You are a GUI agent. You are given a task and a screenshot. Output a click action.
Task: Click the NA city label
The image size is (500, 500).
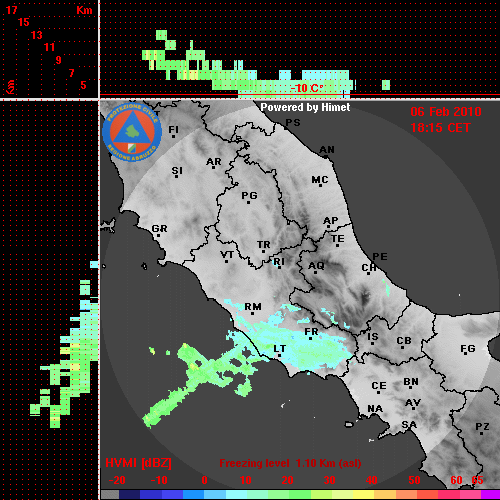click(375, 409)
